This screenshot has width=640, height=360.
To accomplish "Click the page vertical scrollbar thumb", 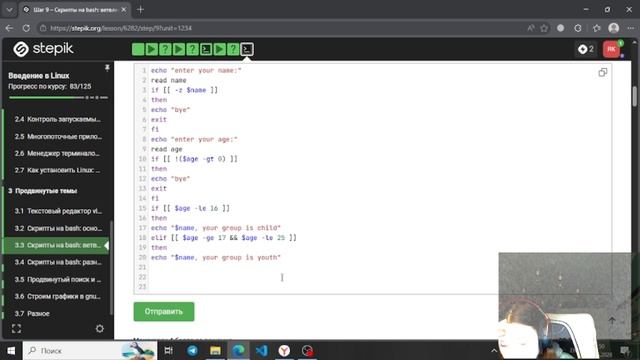I will point(635,96).
